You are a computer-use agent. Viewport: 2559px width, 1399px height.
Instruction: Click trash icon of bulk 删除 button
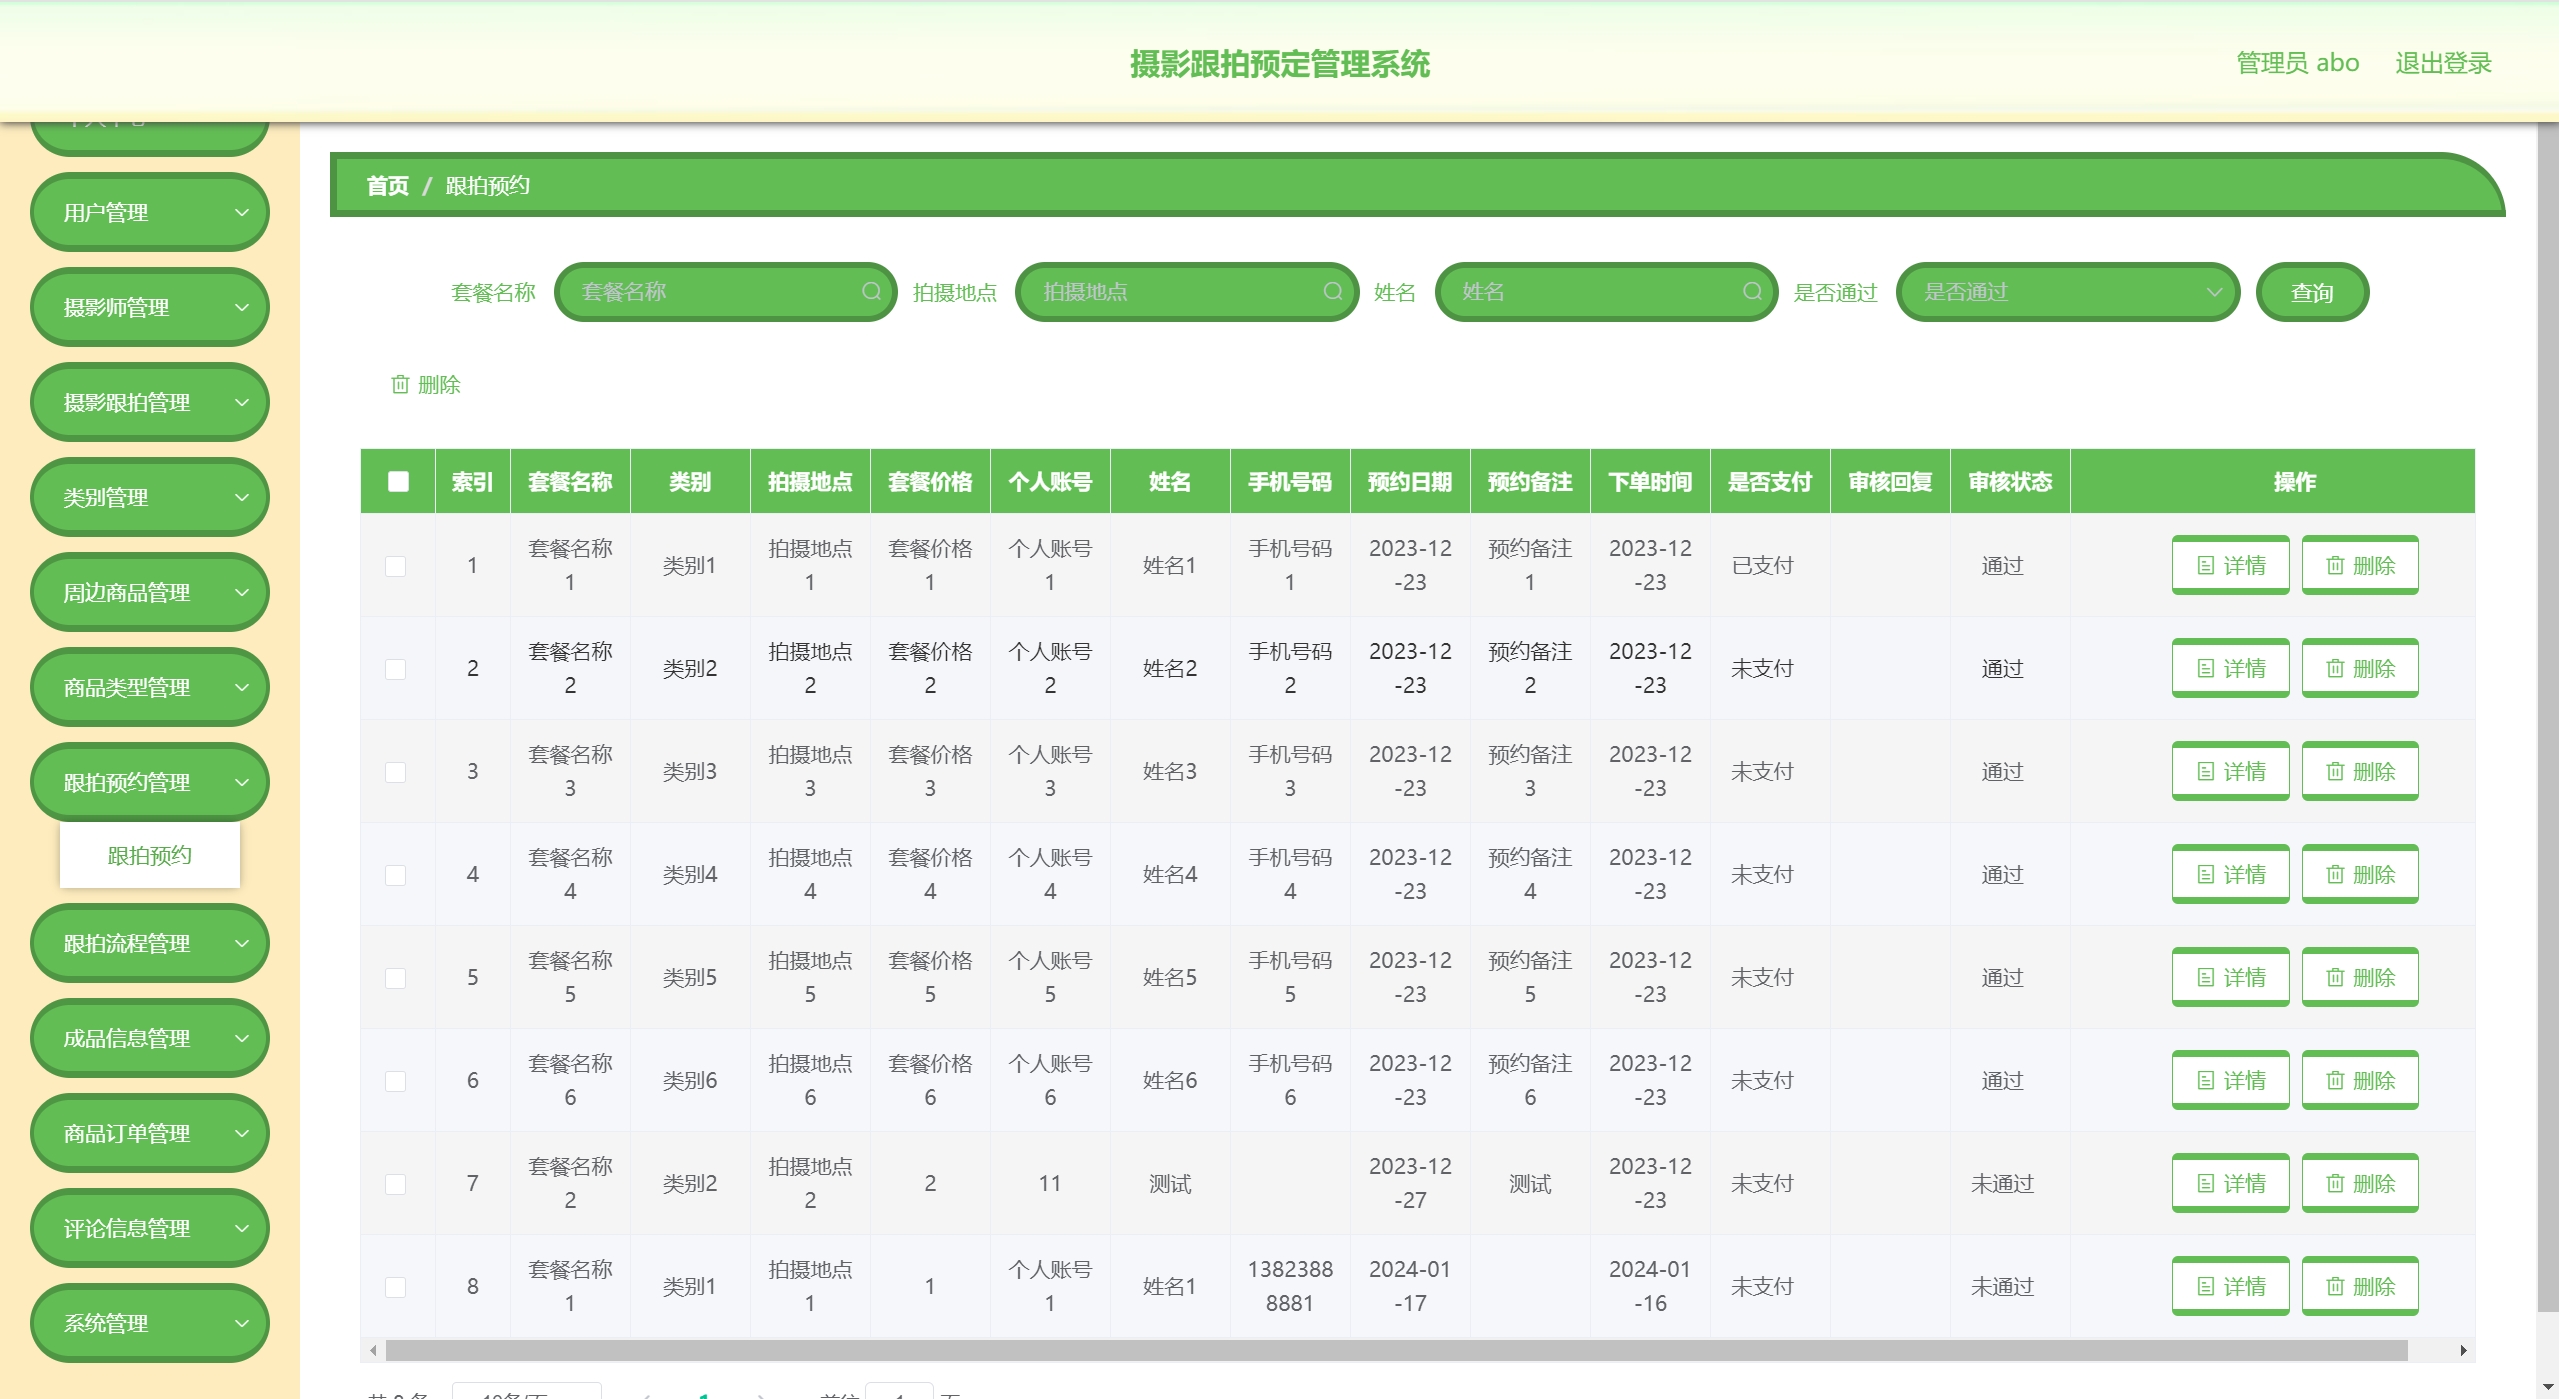pyautogui.click(x=400, y=384)
